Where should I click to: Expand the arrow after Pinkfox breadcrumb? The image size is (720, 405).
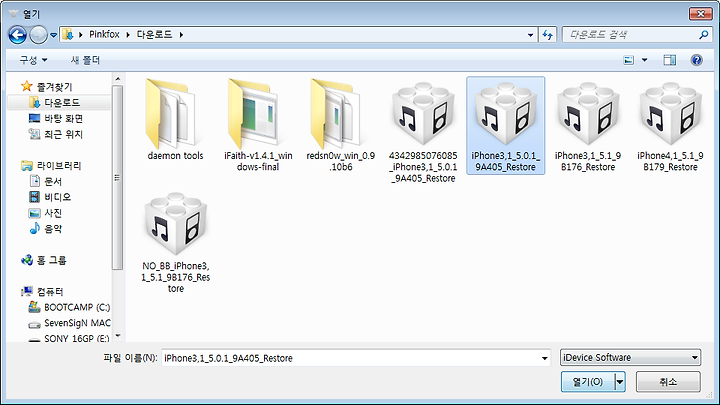coord(128,34)
